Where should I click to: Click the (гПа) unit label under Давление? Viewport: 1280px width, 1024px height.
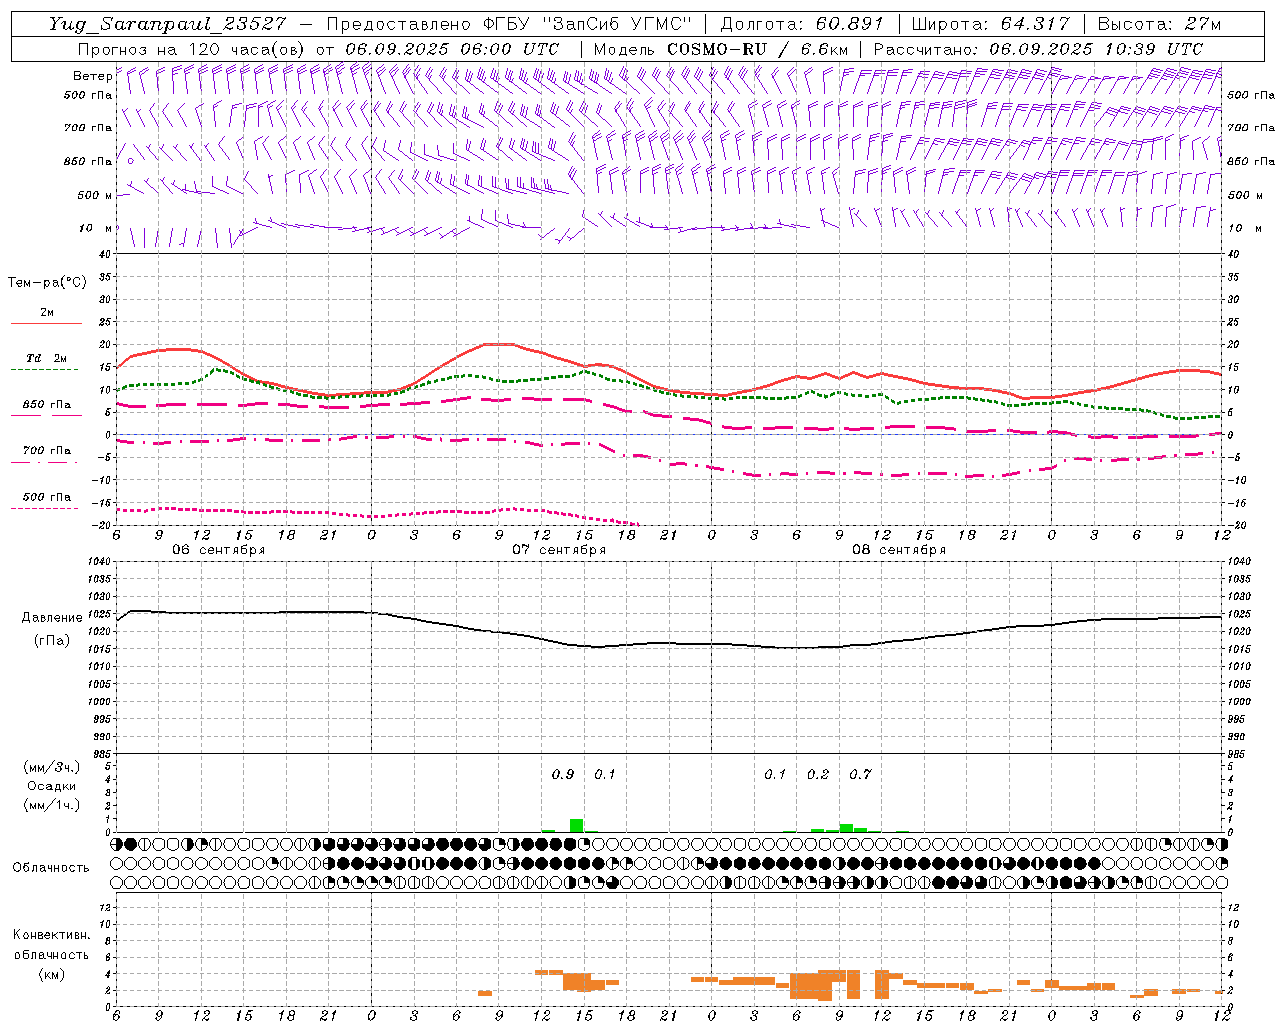tap(52, 641)
